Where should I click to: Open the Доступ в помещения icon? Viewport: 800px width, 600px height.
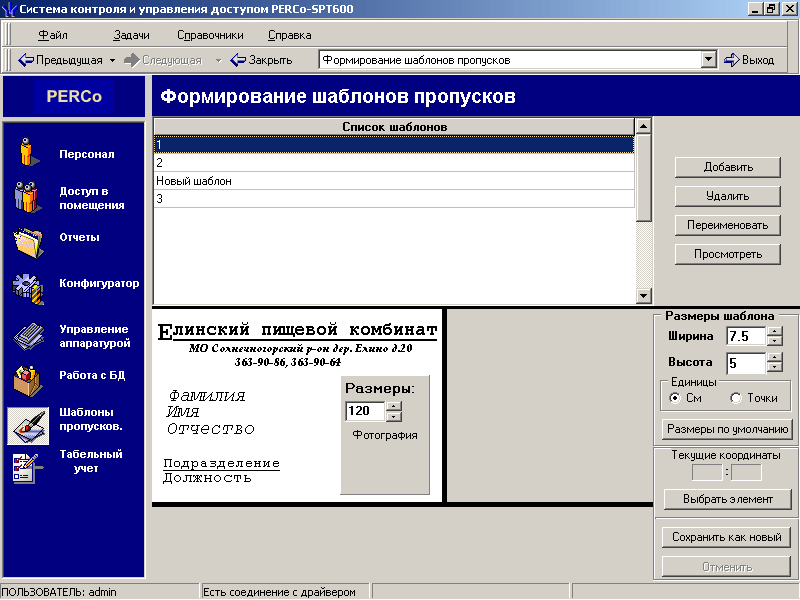pos(27,197)
